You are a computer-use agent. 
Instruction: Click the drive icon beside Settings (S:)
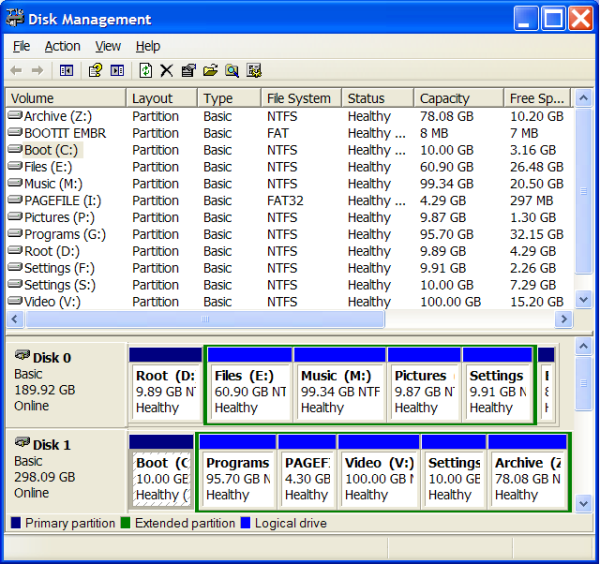(x=15, y=284)
